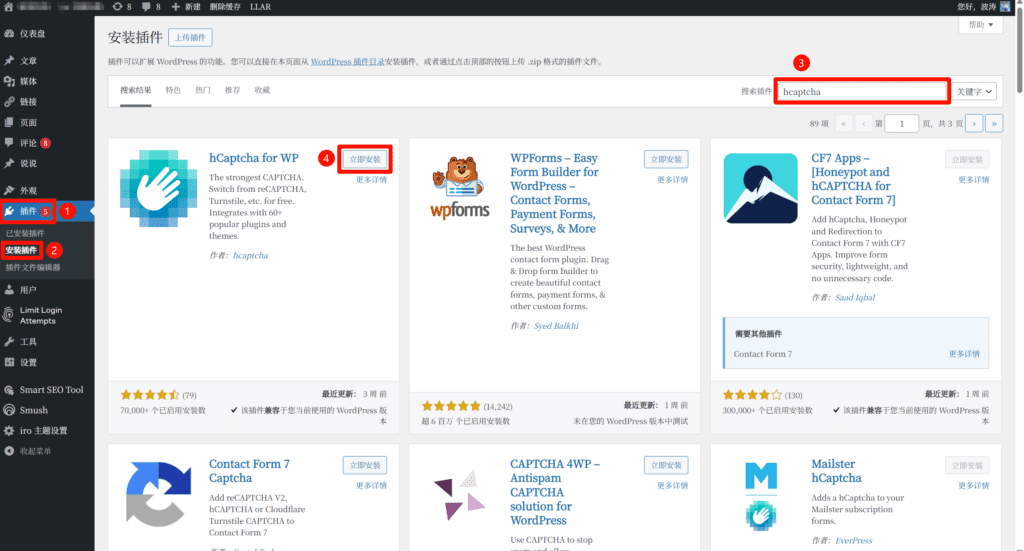Switch to the 推荐 (Recommended) tab
This screenshot has height=551, width=1024.
(232, 90)
